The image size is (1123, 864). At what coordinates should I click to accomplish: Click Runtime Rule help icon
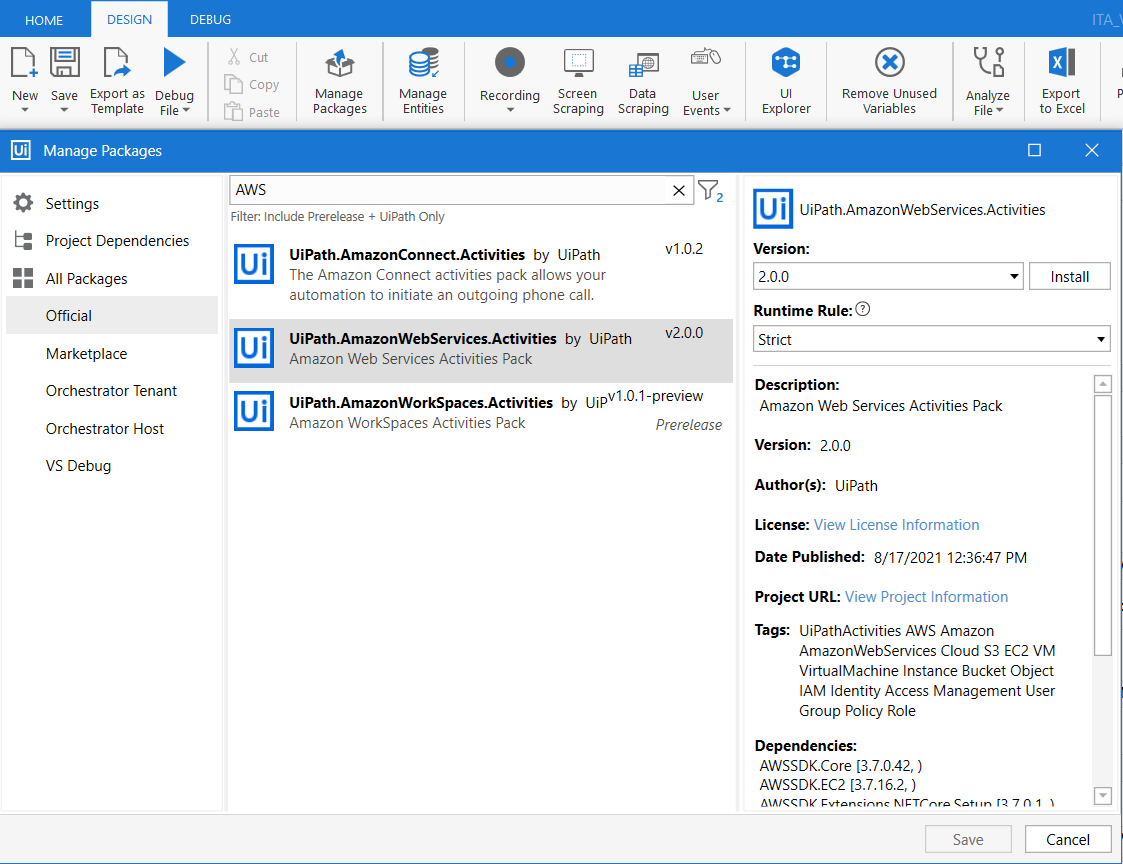click(863, 309)
